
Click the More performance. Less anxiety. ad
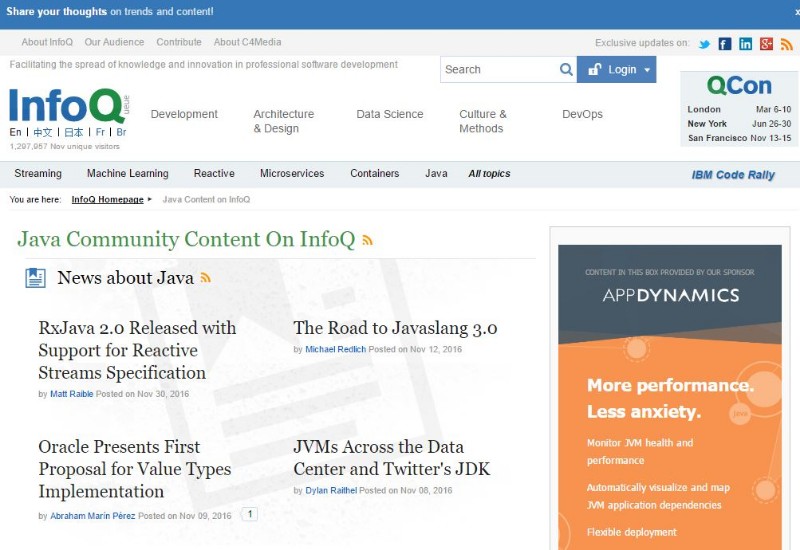pyautogui.click(x=670, y=398)
